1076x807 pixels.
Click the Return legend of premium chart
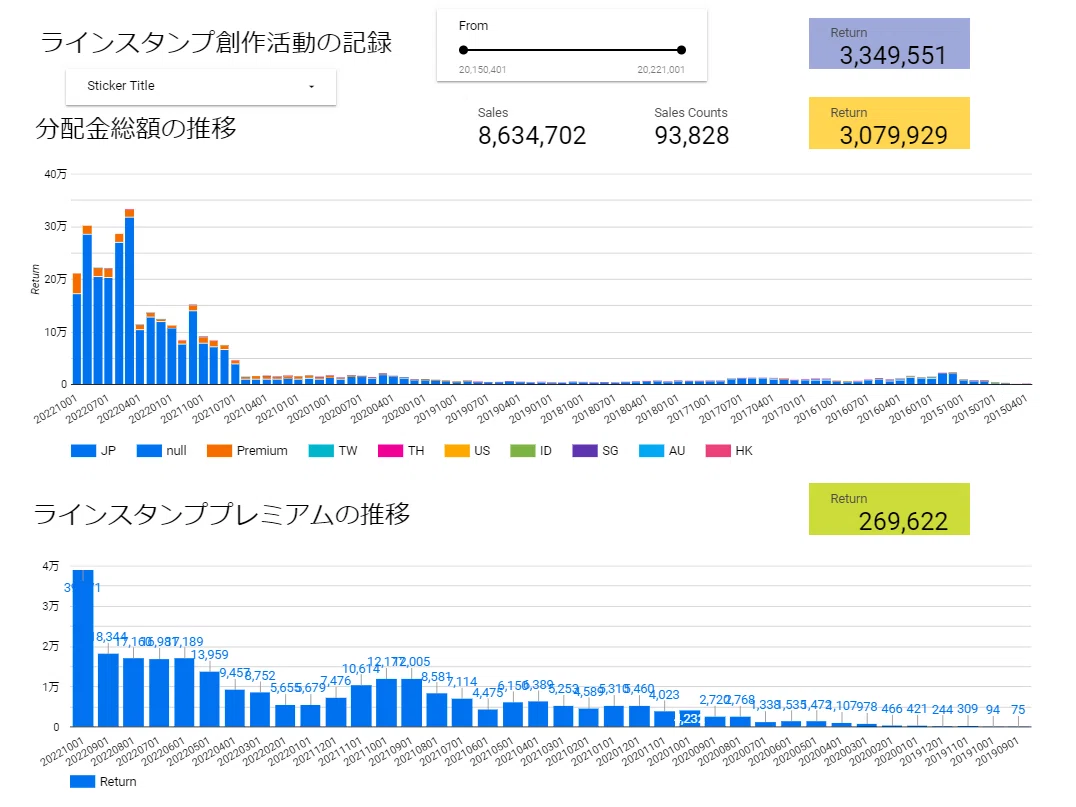[x=103, y=782]
